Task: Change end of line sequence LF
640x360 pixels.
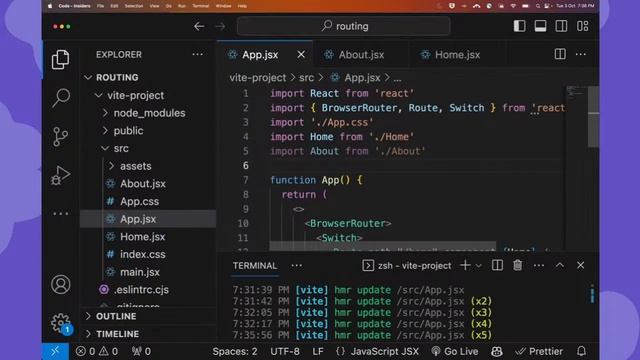Action: pos(318,351)
